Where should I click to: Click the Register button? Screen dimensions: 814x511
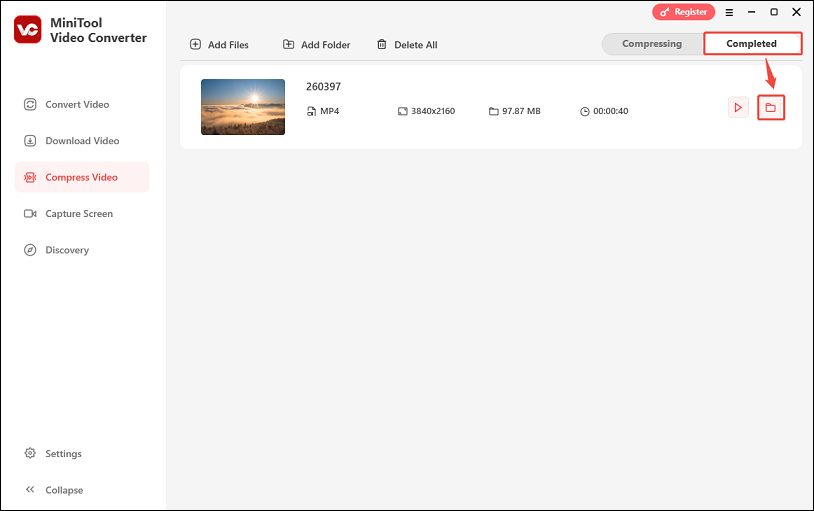pyautogui.click(x=684, y=12)
